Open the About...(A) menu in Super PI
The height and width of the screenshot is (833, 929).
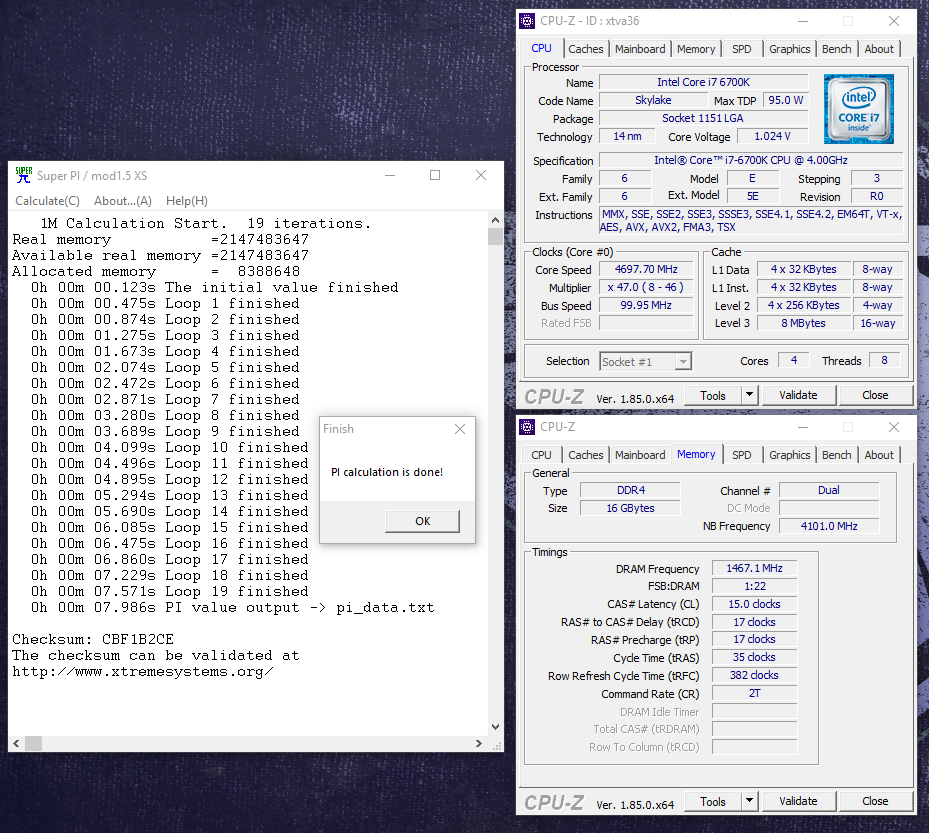tap(123, 201)
